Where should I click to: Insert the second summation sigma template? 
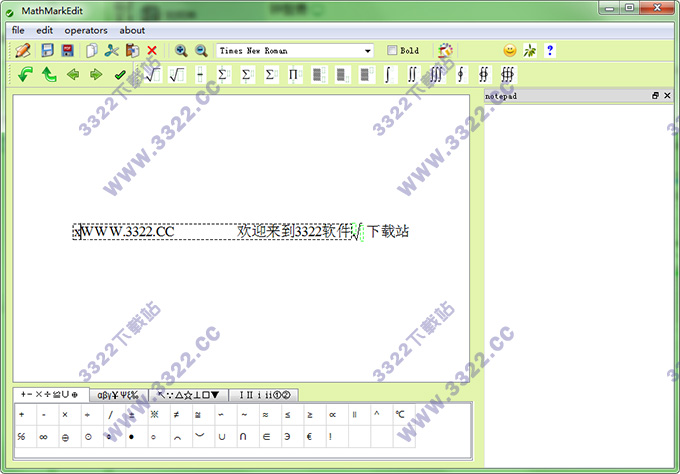(x=247, y=75)
